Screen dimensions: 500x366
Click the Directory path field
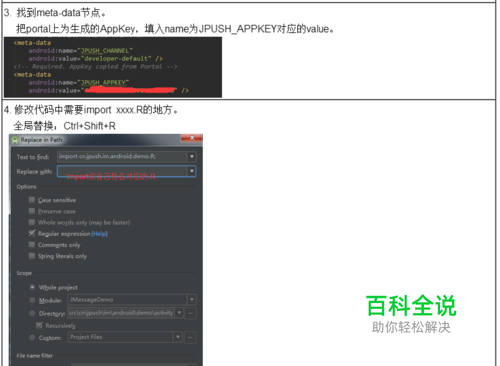[121, 313]
